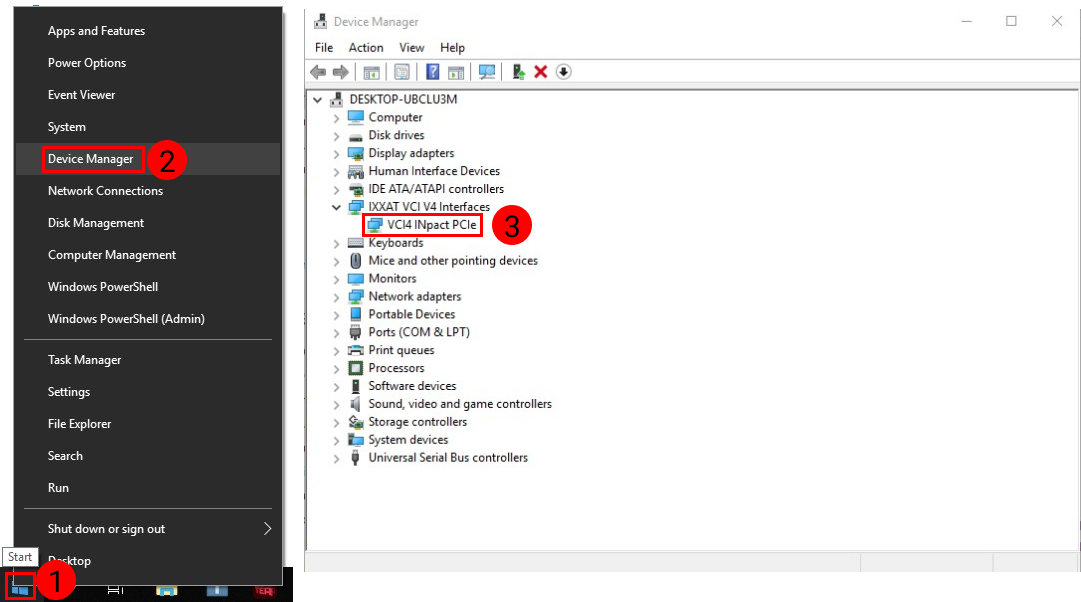The image size is (1081, 602).
Task: Click the Disable device toolbar icon
Action: point(562,71)
